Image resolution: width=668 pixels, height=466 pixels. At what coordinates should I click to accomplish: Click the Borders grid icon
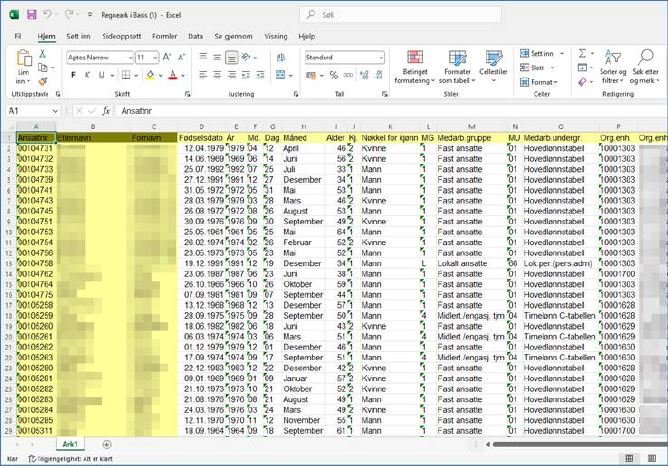(126, 75)
